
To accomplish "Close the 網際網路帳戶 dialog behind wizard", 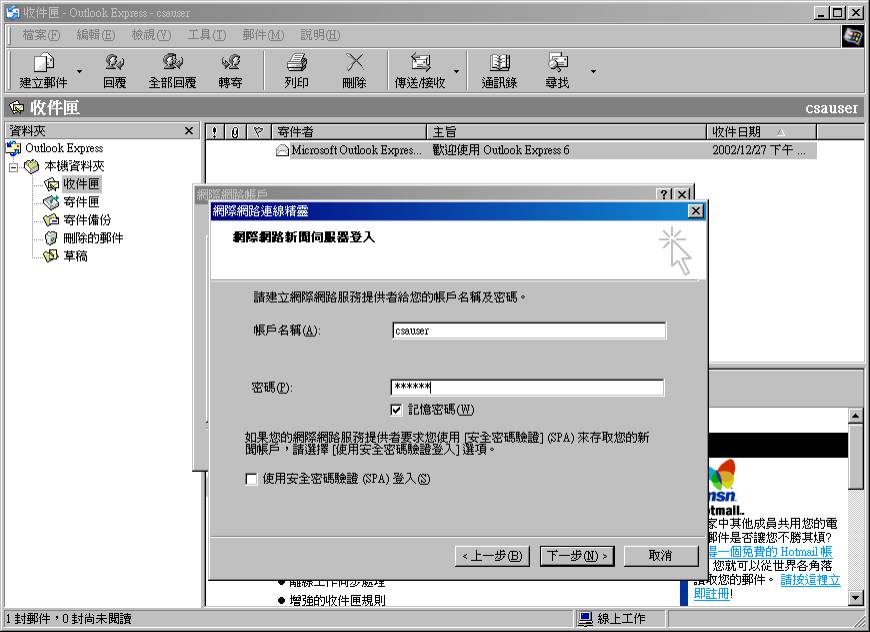I will pos(683,194).
